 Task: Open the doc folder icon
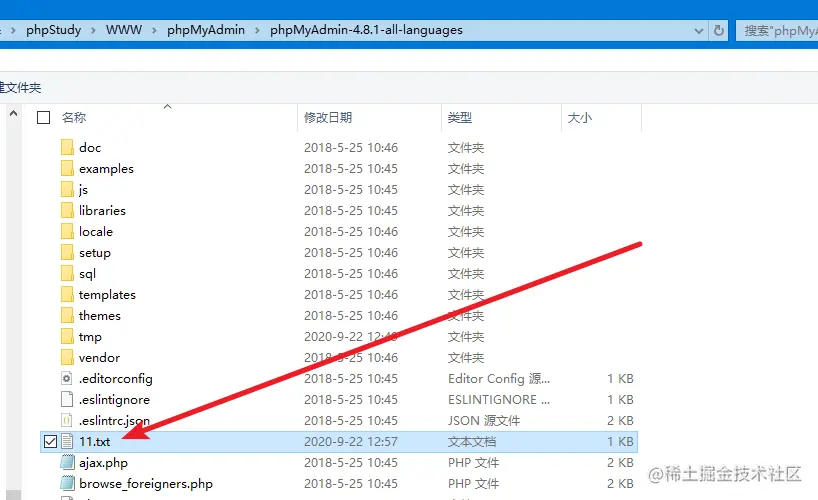[67, 147]
